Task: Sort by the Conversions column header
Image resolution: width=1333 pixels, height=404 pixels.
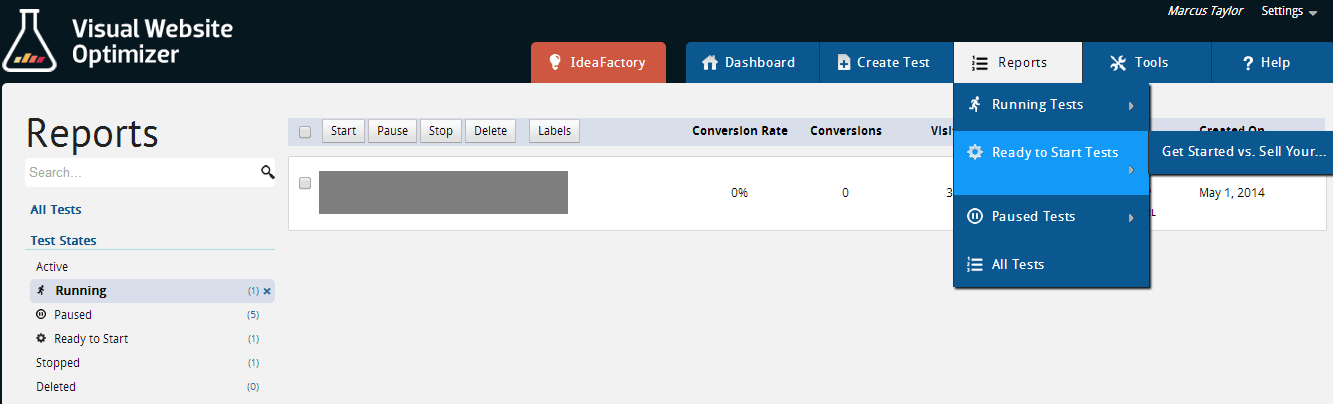Action: point(846,131)
